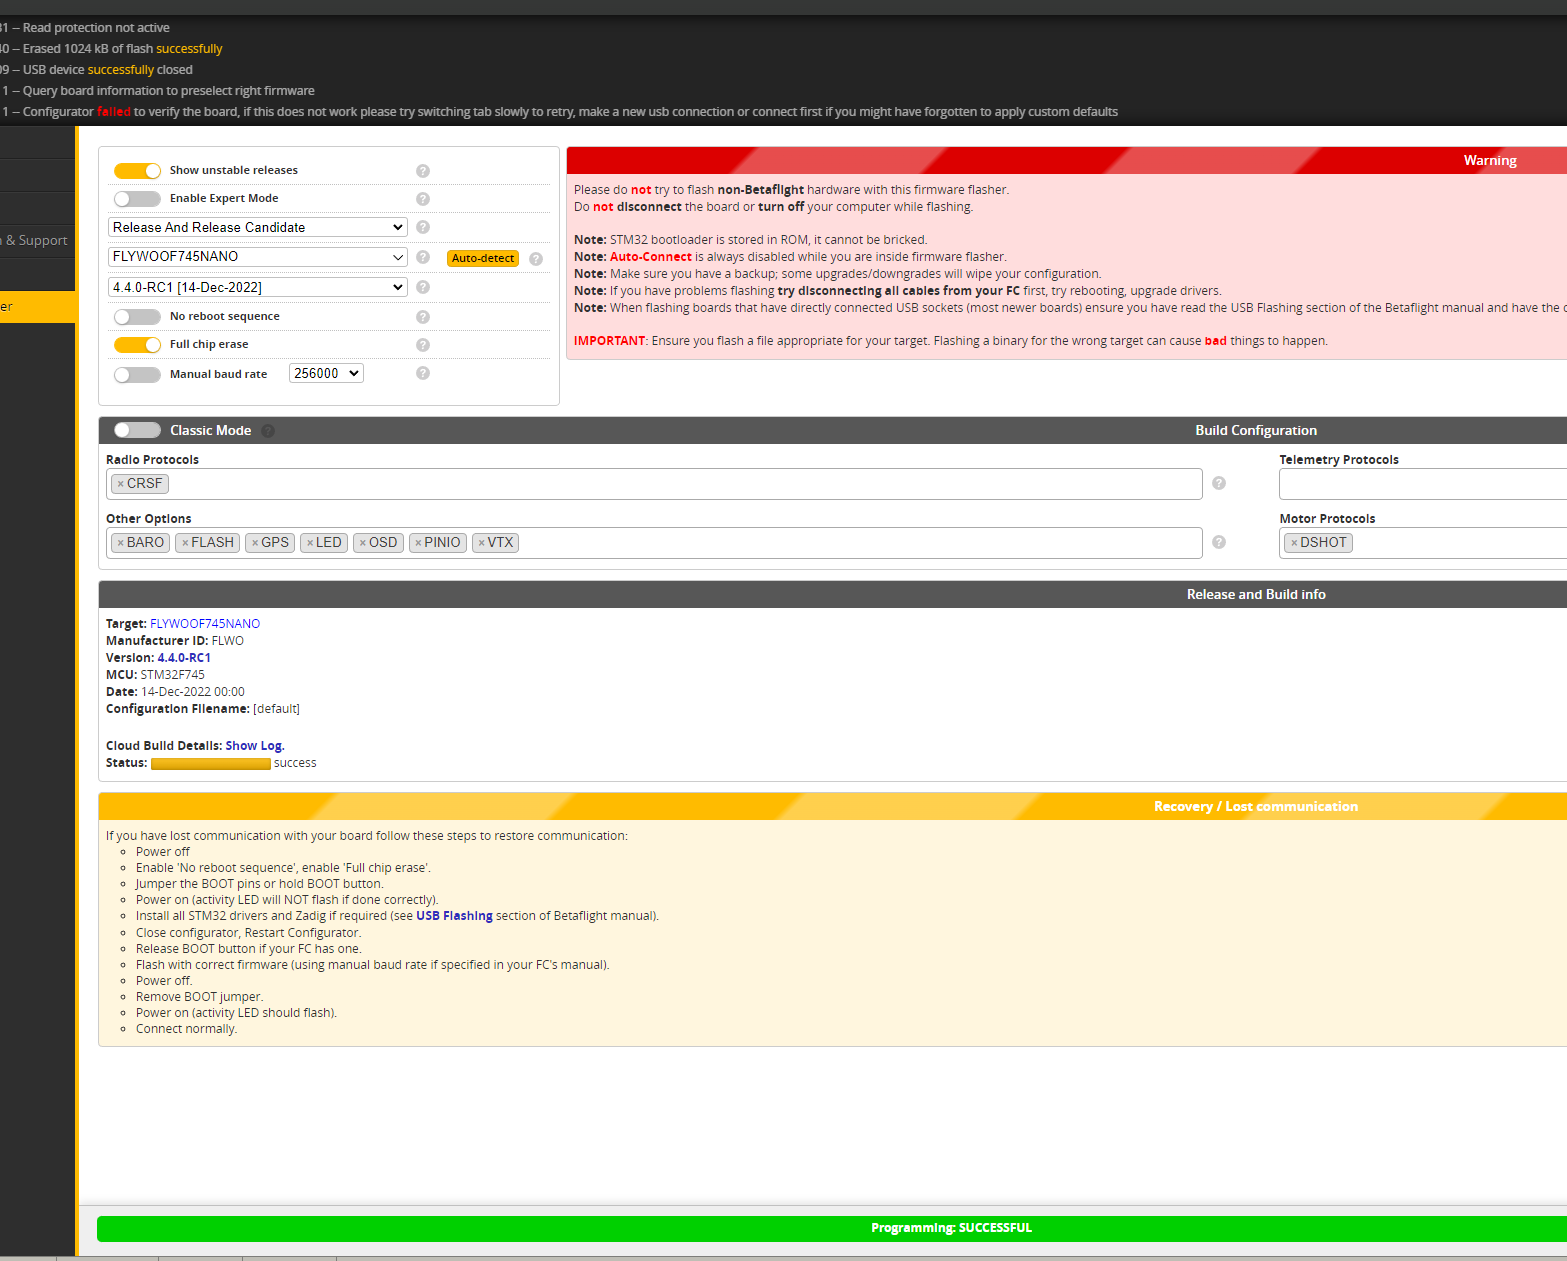The width and height of the screenshot is (1567, 1261).
Task: Click the FLYWOOF745NANO target link
Action: coord(205,624)
